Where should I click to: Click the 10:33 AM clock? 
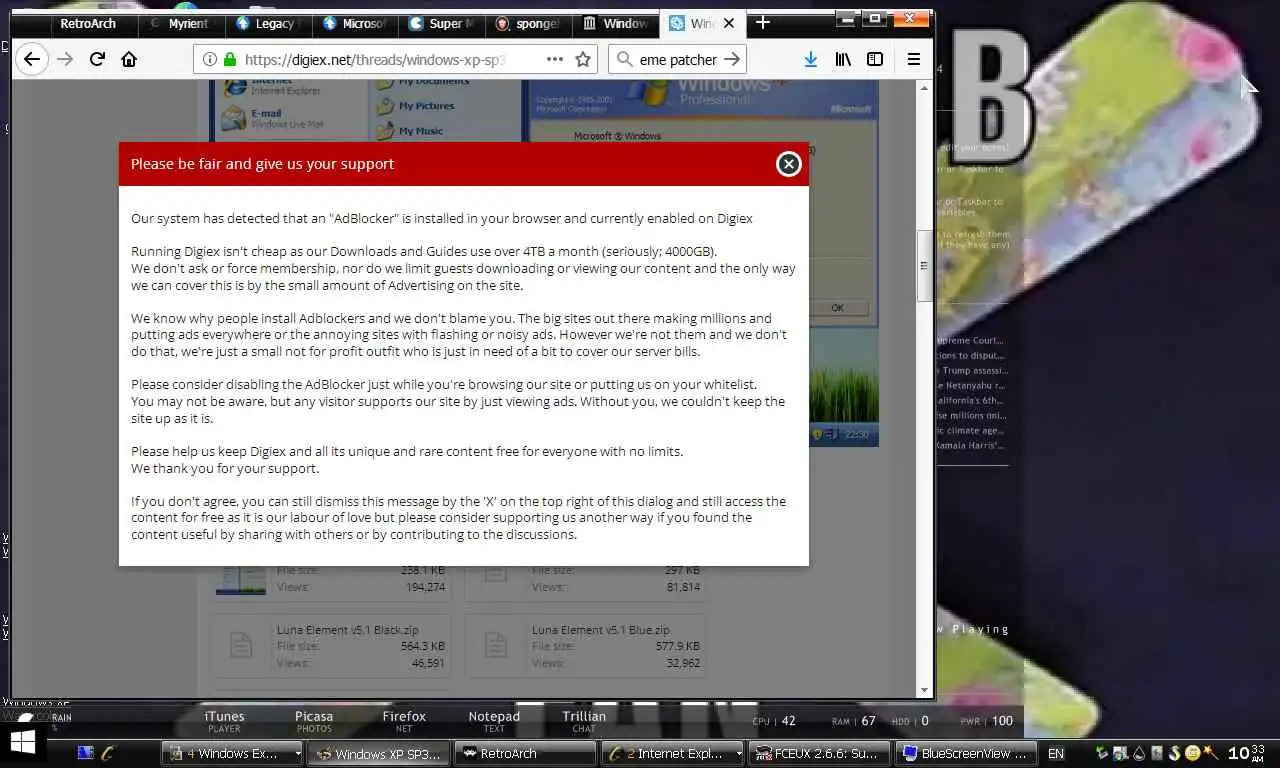click(1246, 752)
